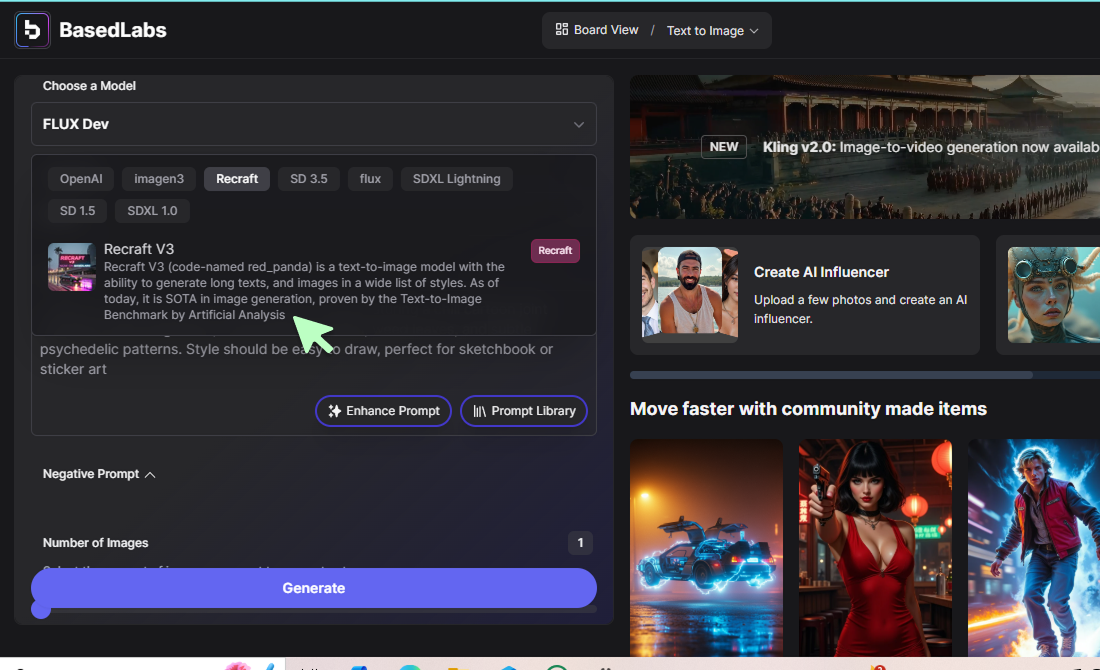Select the OpenAI model tab
This screenshot has width=1100, height=670.
point(81,179)
